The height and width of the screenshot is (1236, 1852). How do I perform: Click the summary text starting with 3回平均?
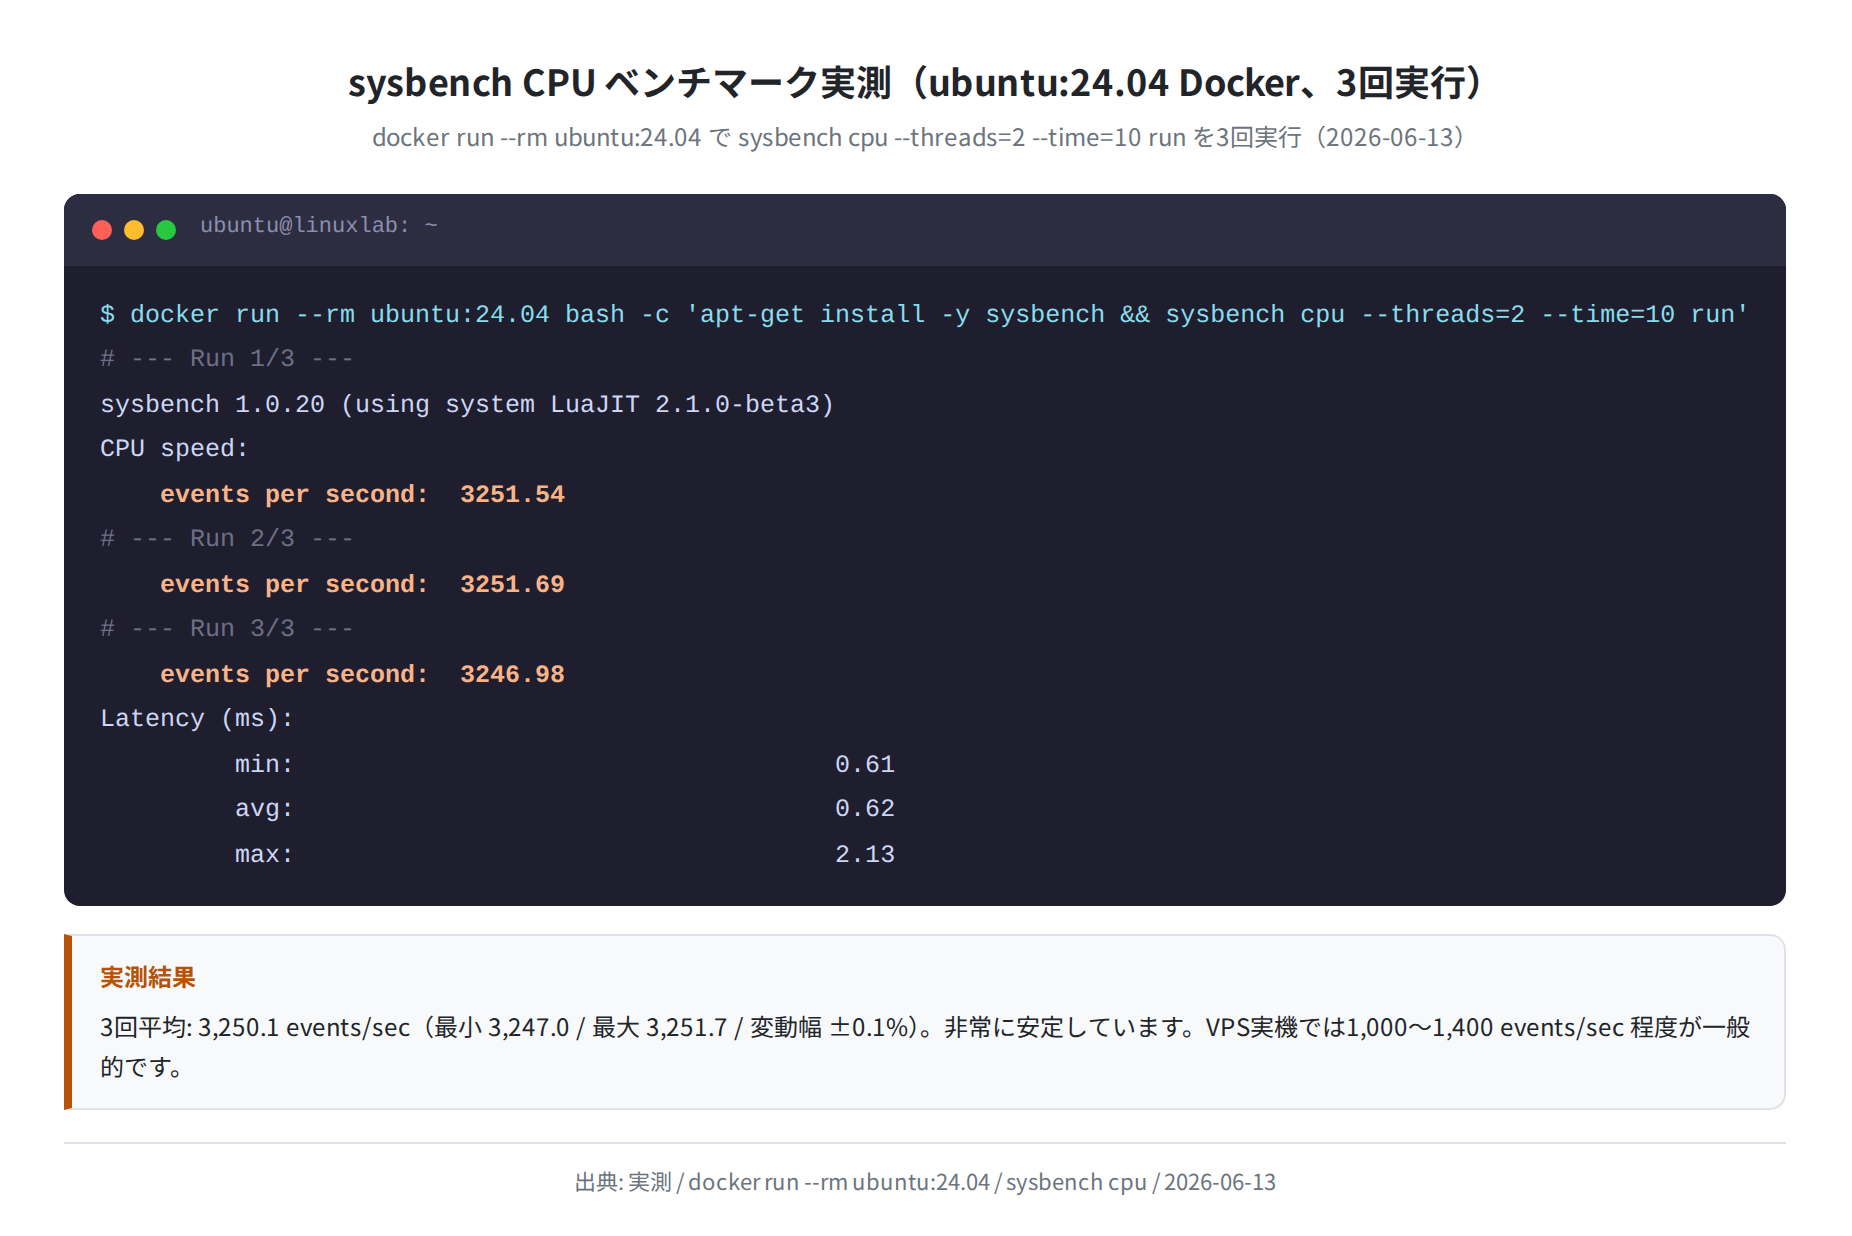[925, 1047]
